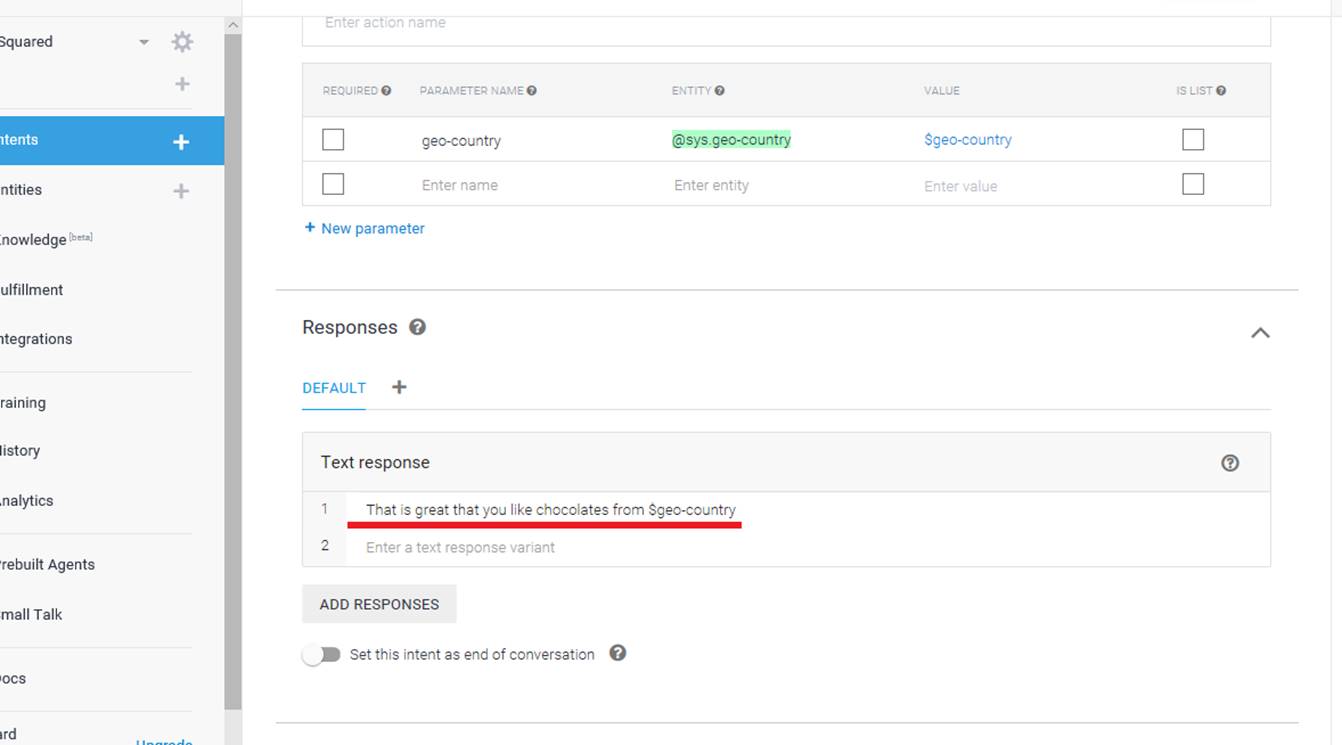Check Is List box for geo-country parameter
This screenshot has width=1342, height=745.
coord(1192,140)
